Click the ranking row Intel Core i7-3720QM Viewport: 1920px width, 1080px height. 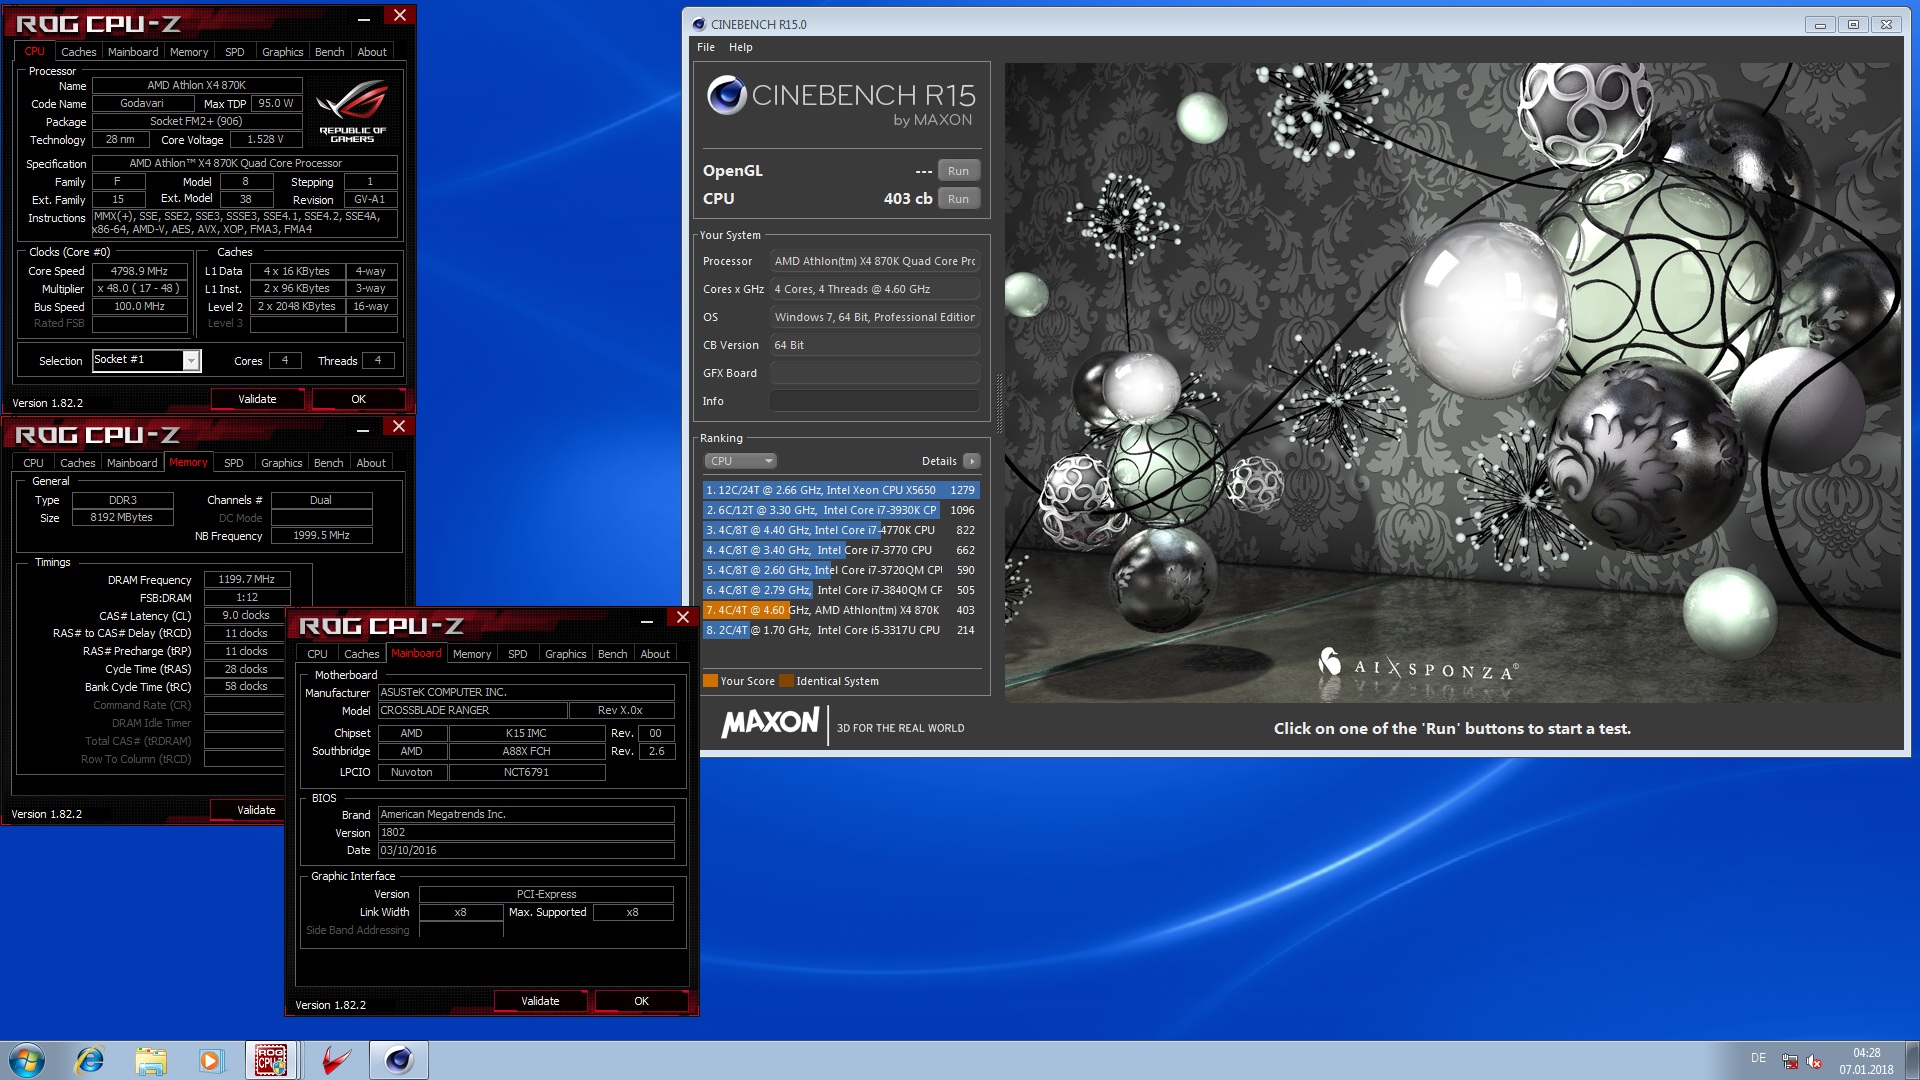(x=840, y=570)
